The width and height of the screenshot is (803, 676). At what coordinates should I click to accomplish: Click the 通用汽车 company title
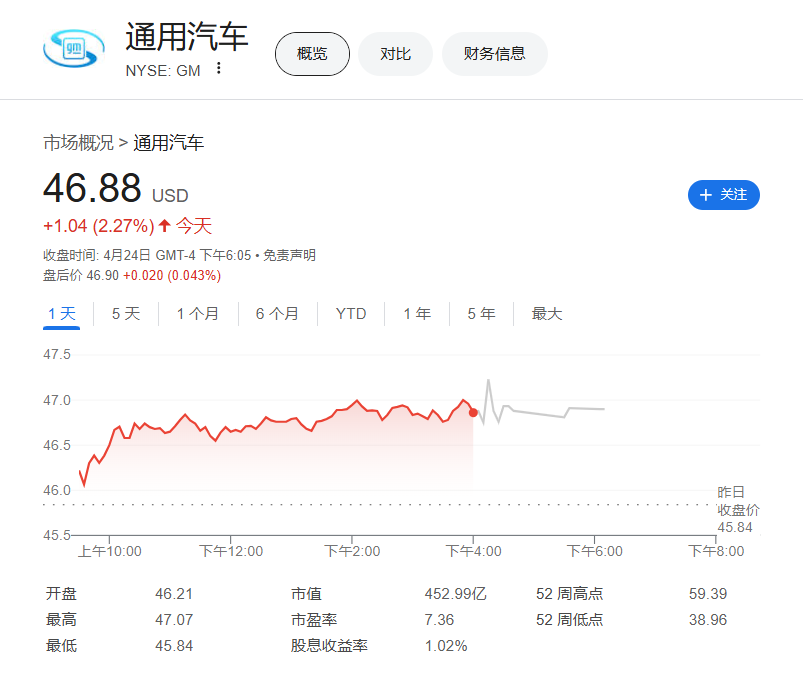click(x=187, y=37)
